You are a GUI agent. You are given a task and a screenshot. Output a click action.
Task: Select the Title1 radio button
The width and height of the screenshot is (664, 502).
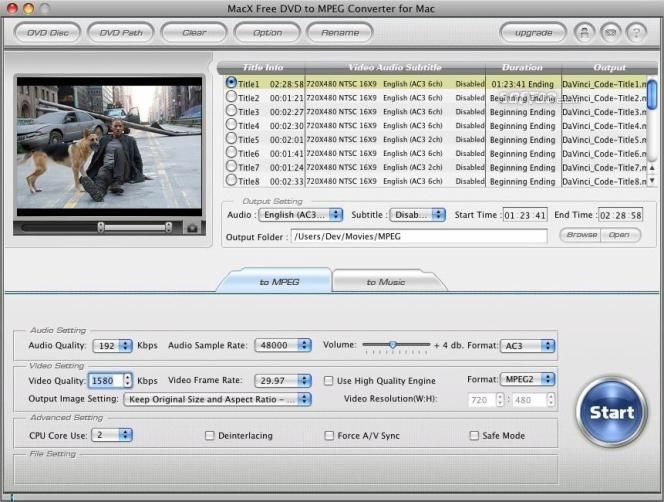click(231, 82)
